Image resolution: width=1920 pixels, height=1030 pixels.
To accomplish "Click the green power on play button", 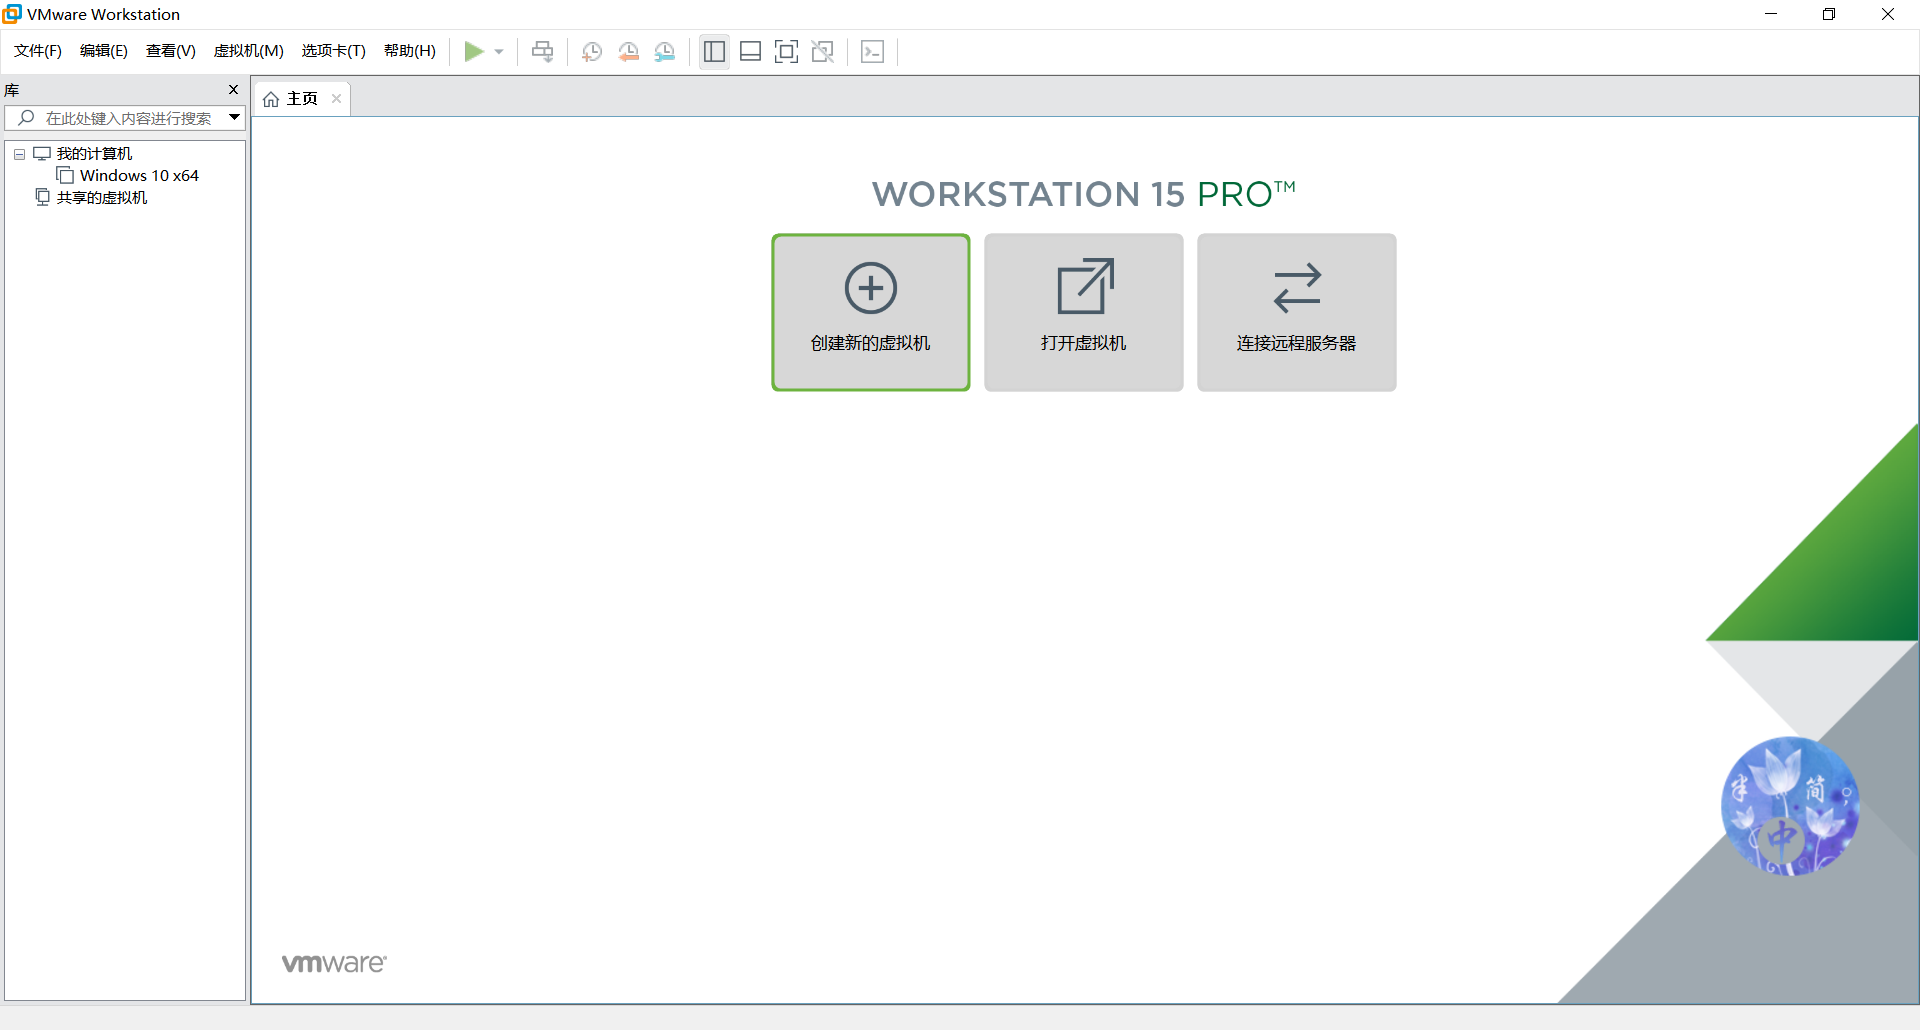I will tap(474, 52).
